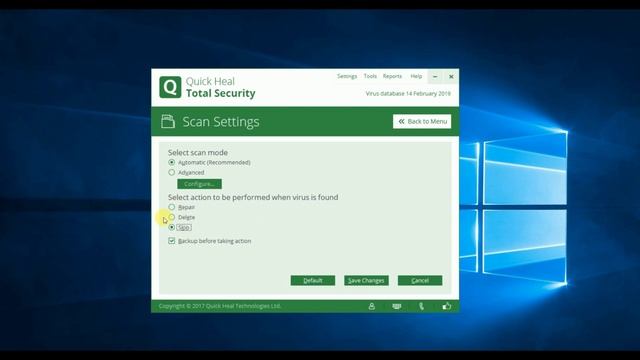Screen dimensions: 640x360
Task: Choose Delete action for viruses
Action: 171,217
